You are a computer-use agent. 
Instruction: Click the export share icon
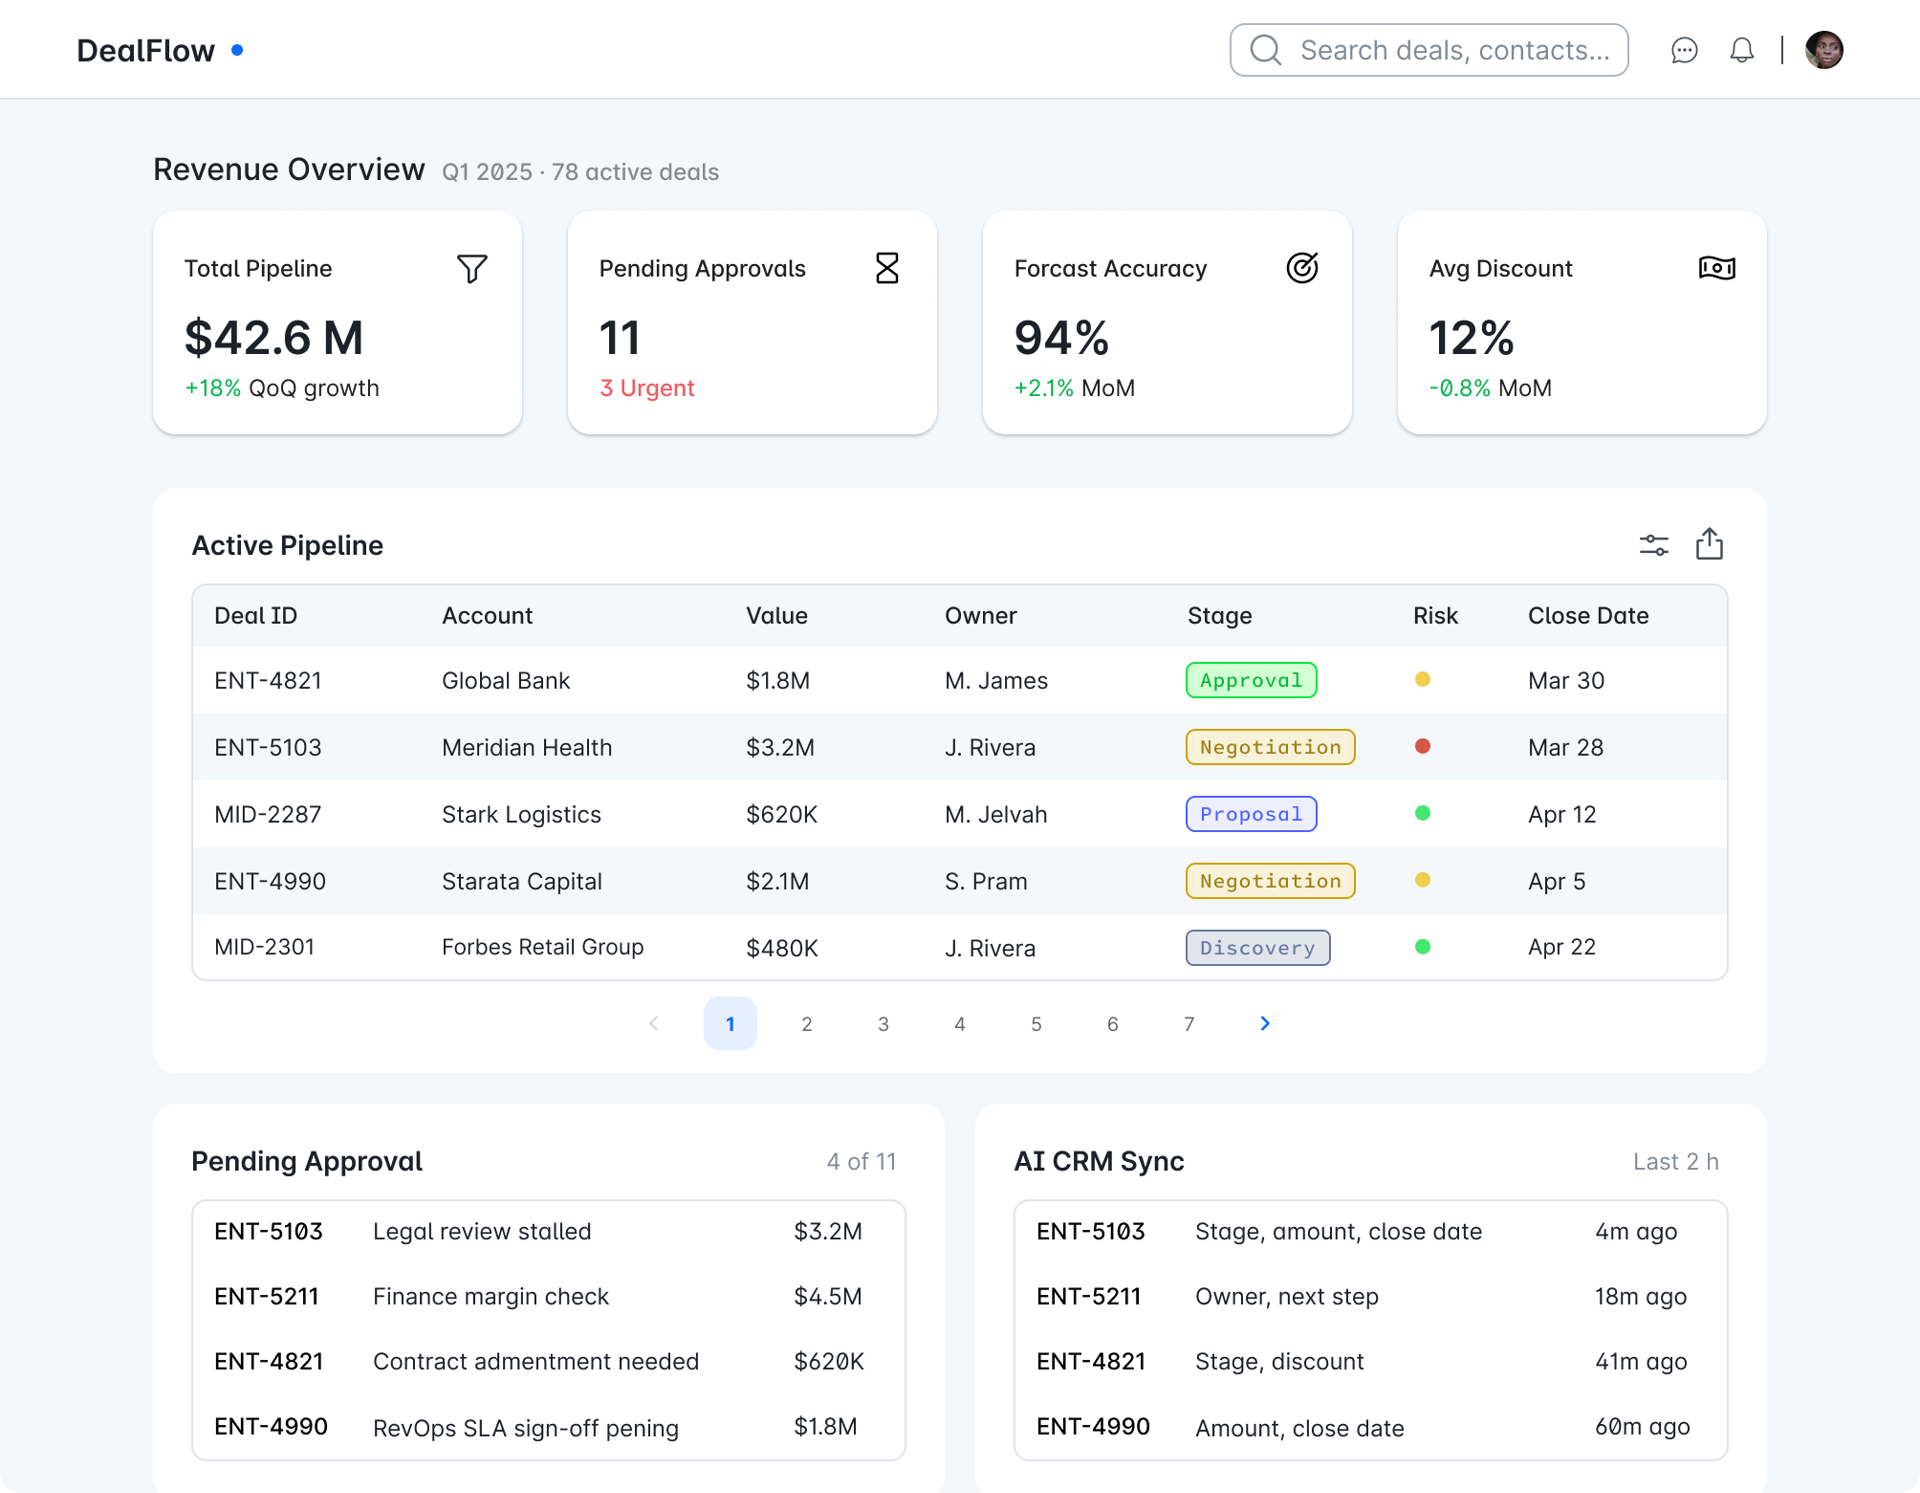pos(1709,544)
